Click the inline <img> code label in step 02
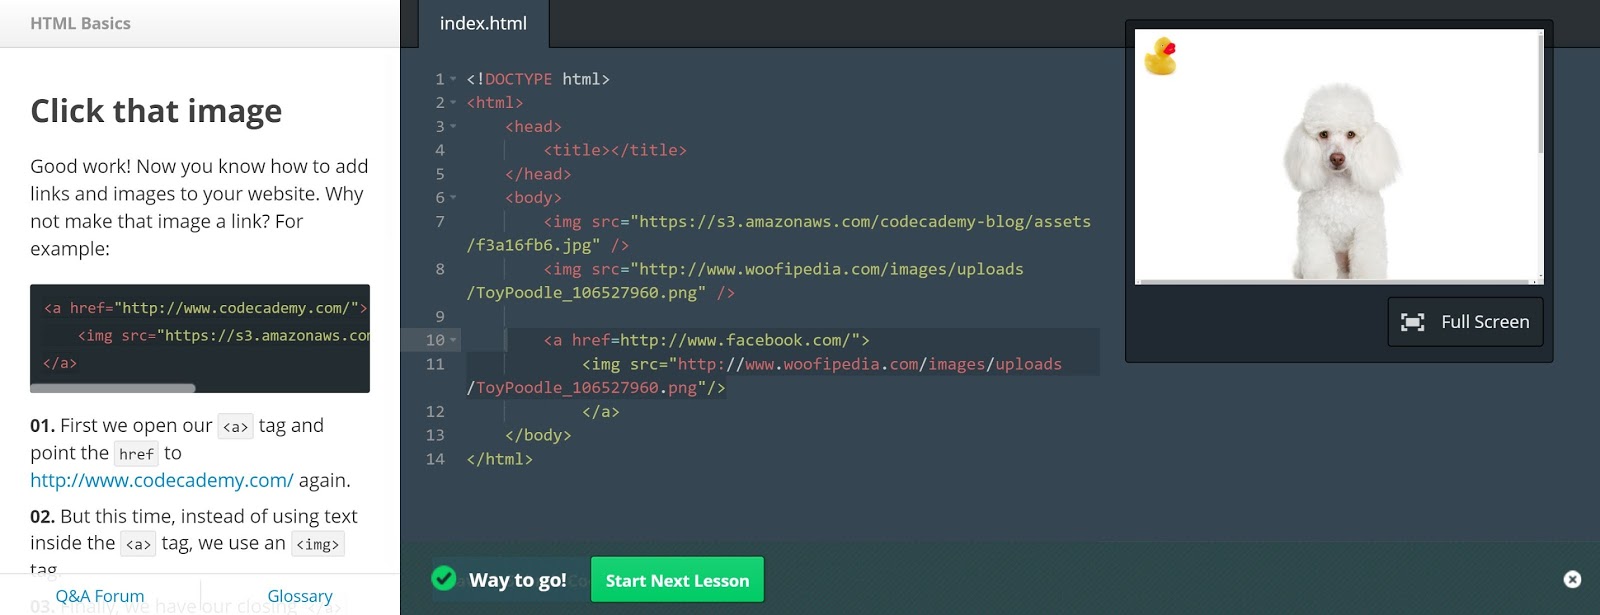The height and width of the screenshot is (615, 1600). point(318,544)
